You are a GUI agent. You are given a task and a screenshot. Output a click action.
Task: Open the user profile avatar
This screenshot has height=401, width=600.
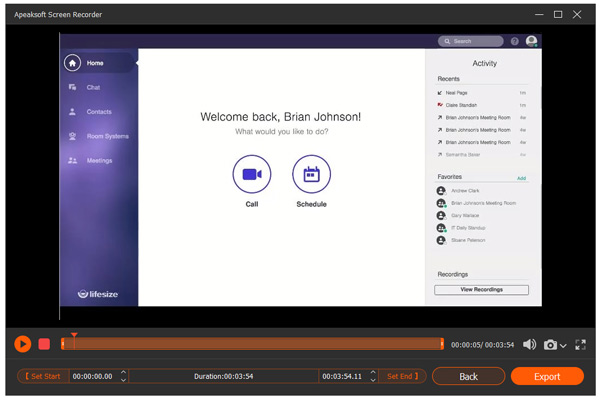(532, 41)
